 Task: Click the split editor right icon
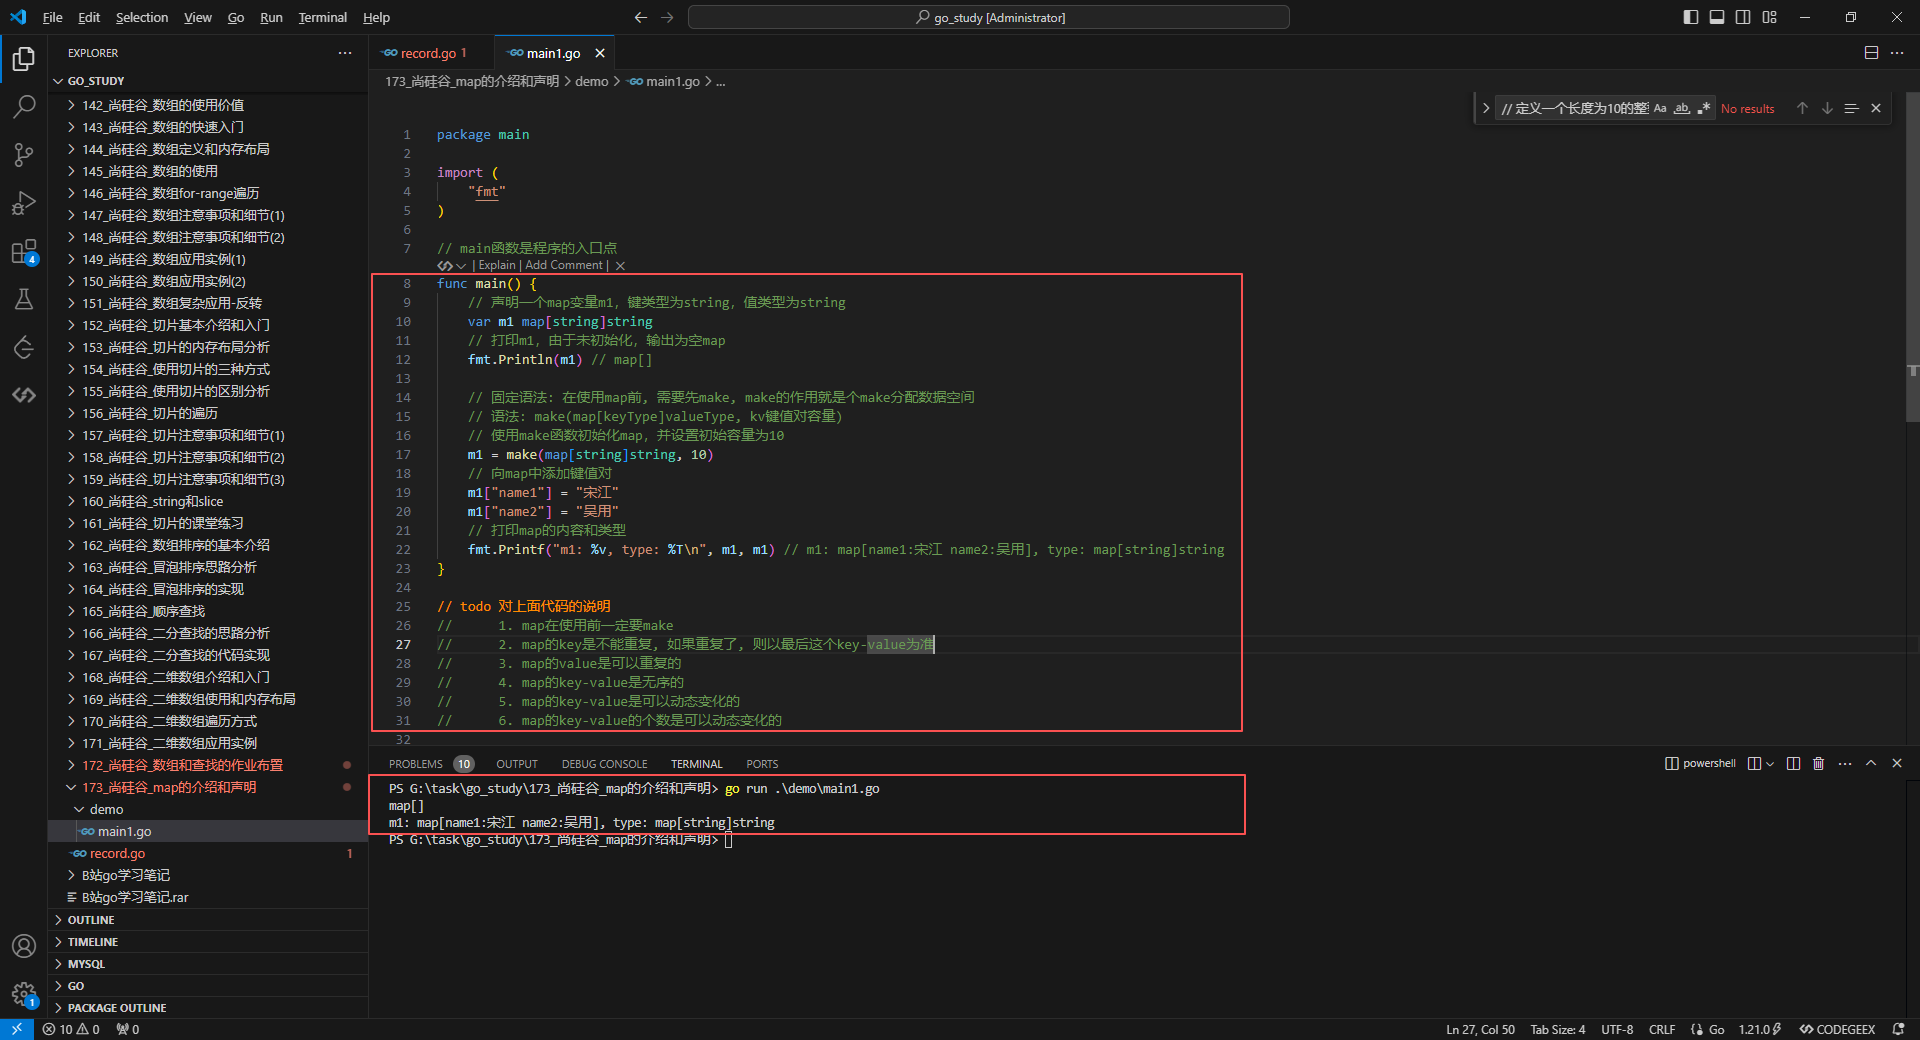click(1871, 53)
